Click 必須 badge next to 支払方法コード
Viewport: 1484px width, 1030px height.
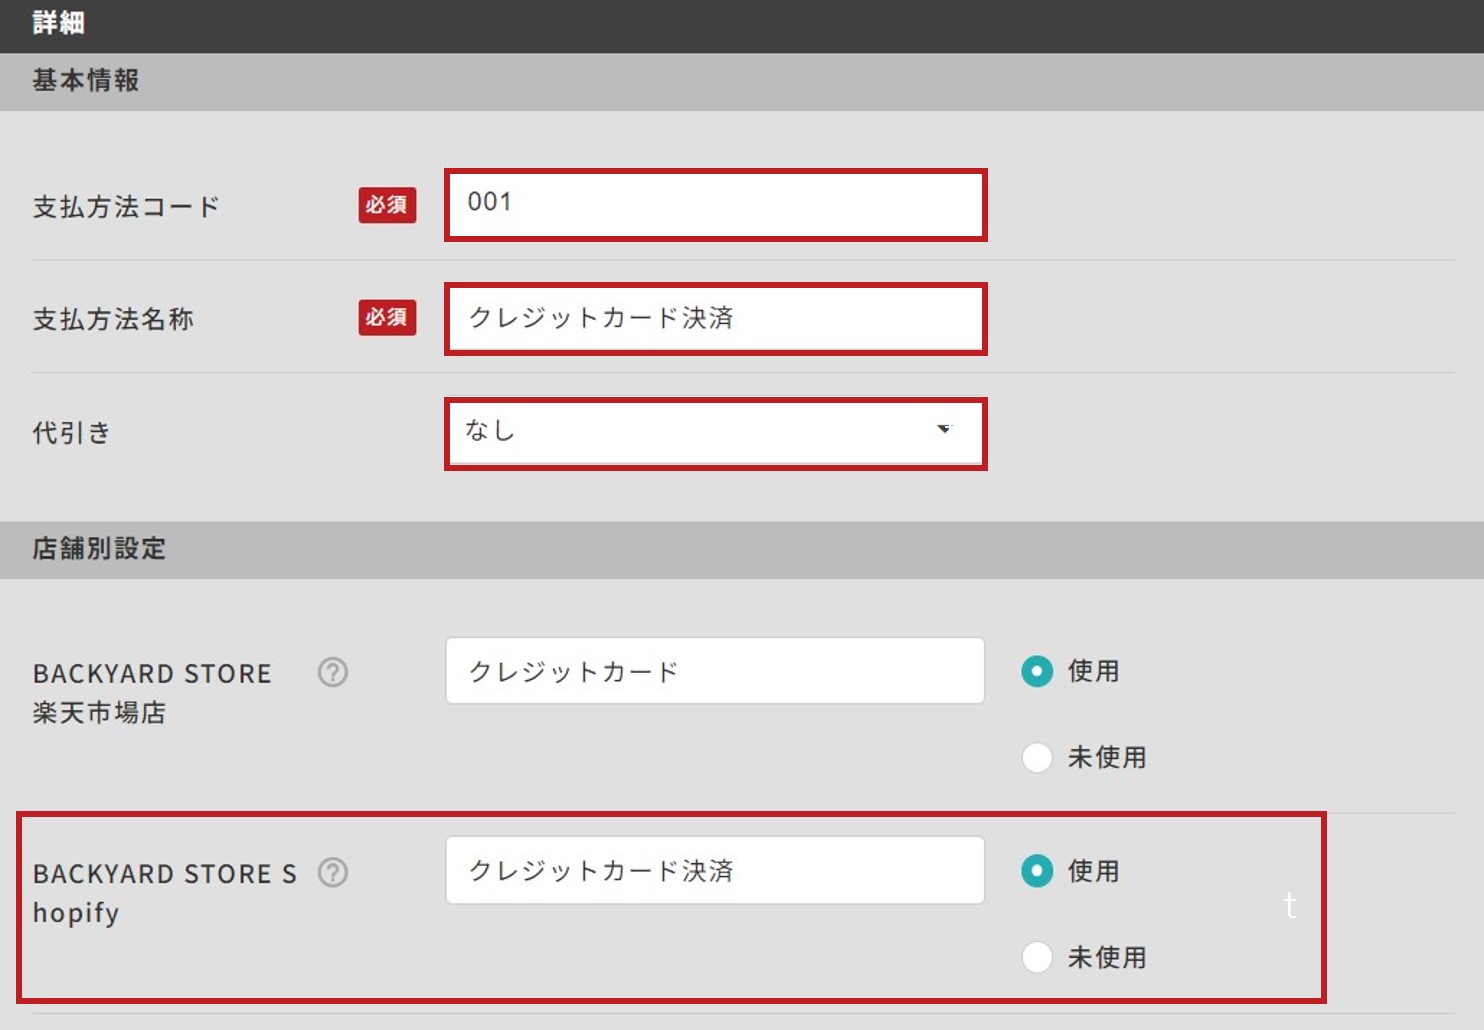388,205
